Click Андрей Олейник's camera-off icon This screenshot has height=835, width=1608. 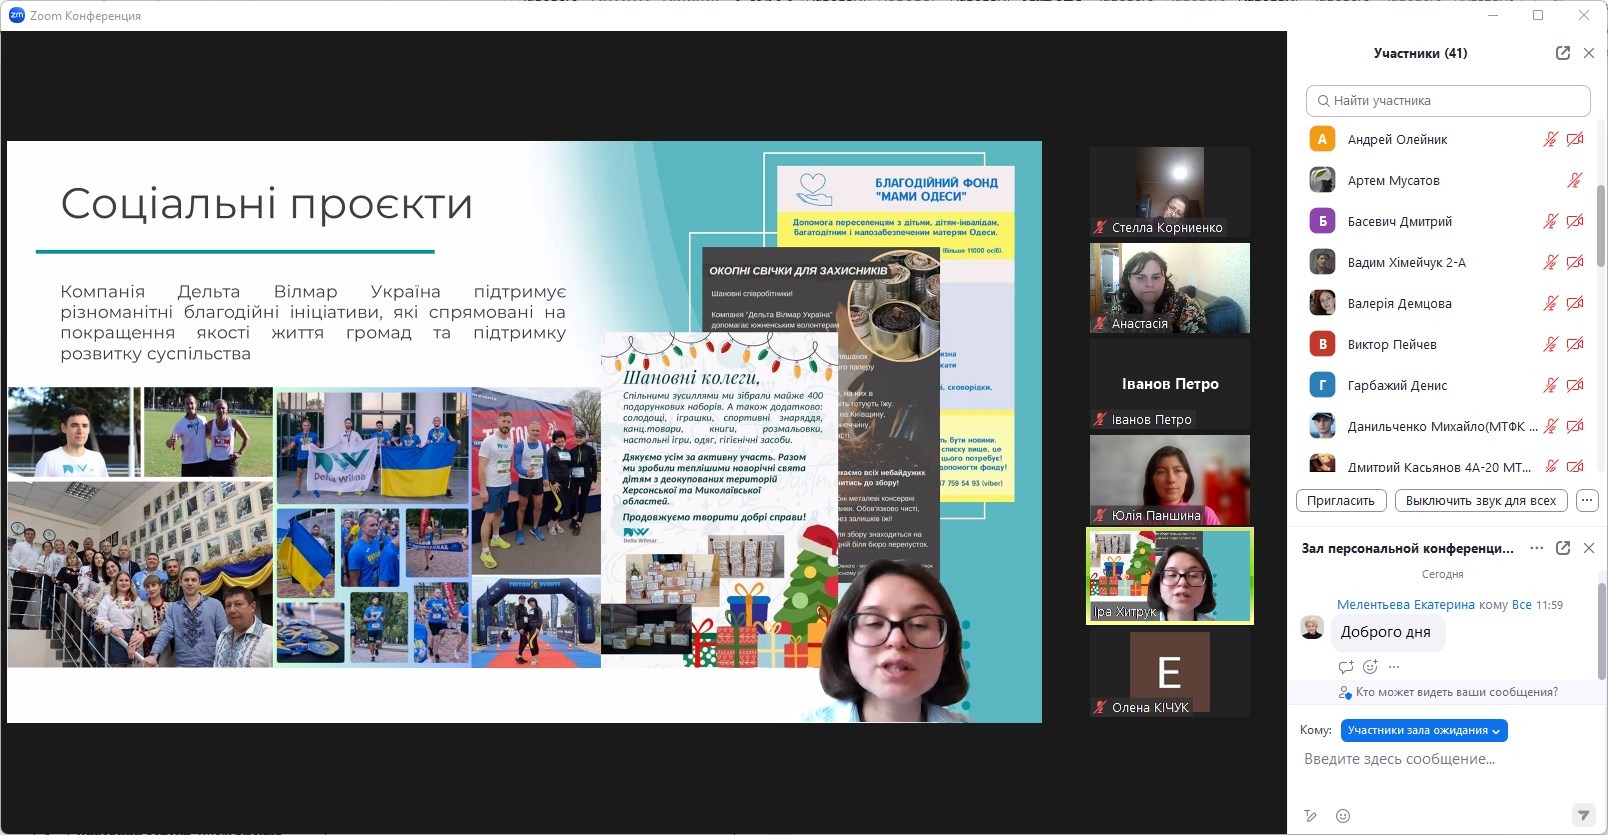pos(1575,139)
